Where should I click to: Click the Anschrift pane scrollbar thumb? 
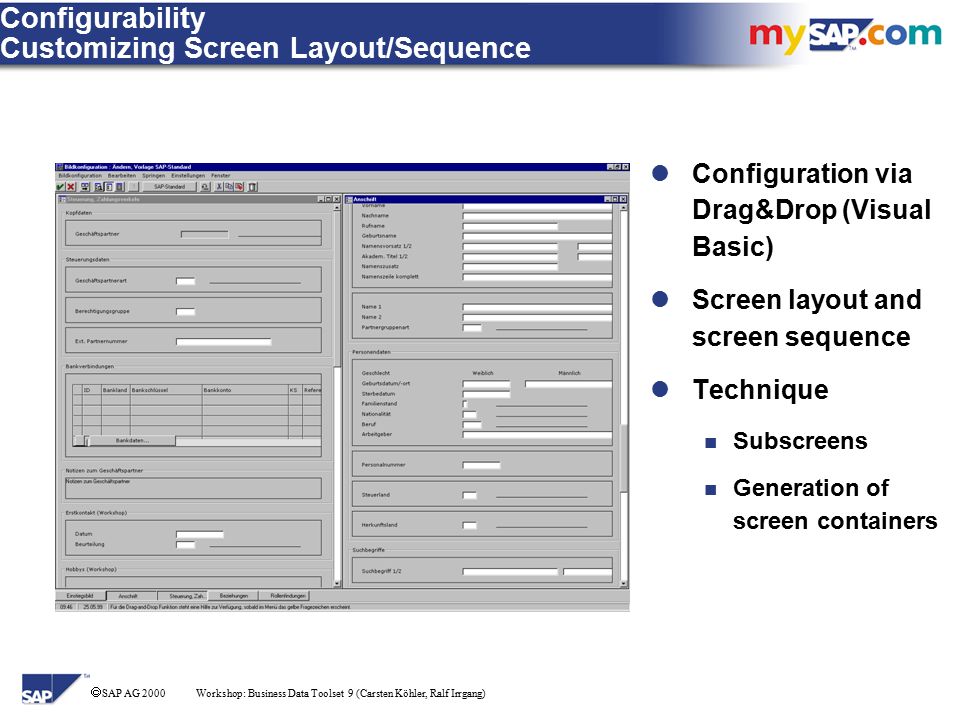[x=623, y=458]
